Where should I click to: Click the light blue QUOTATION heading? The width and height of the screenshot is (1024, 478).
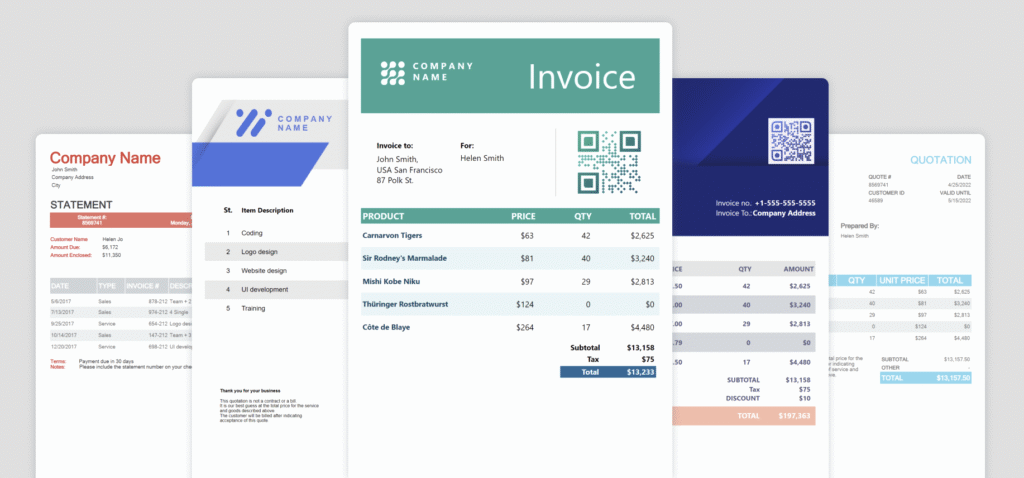coord(940,160)
